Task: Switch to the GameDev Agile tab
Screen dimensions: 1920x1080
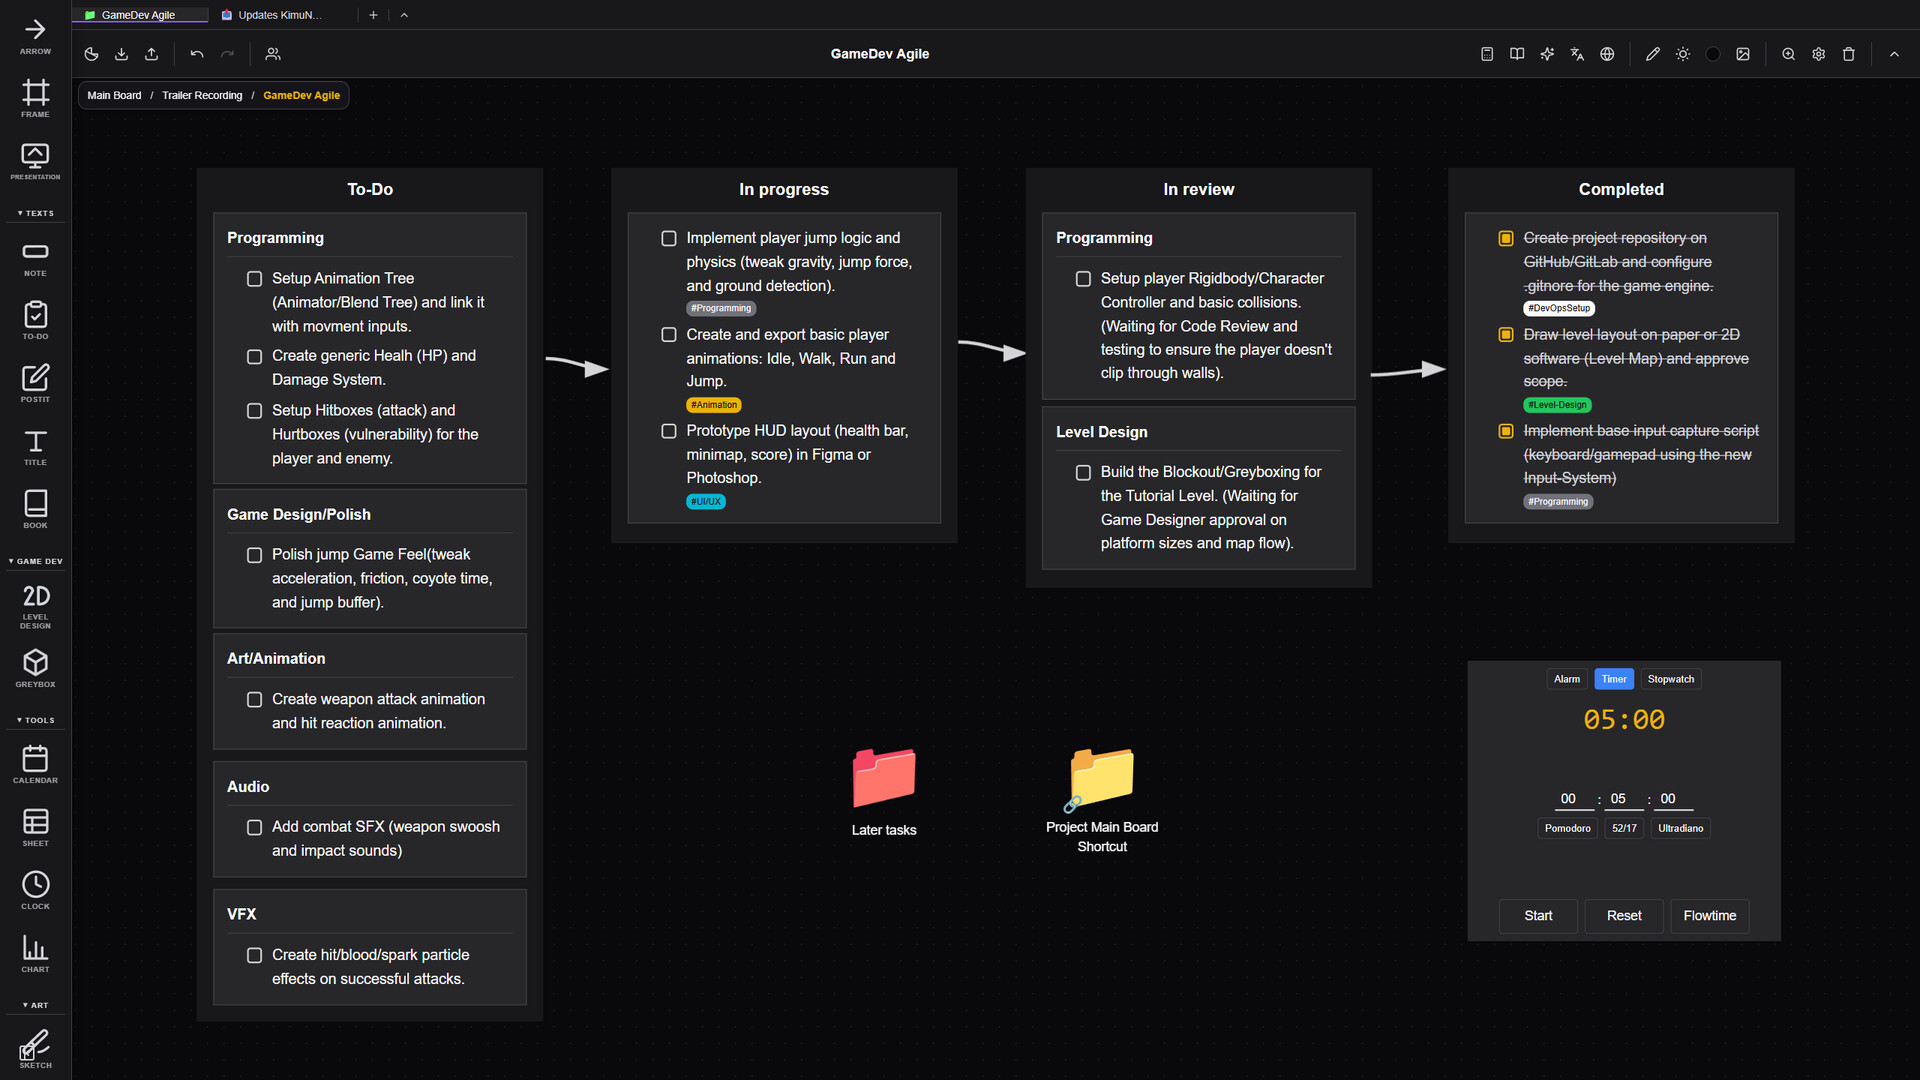Action: click(140, 15)
